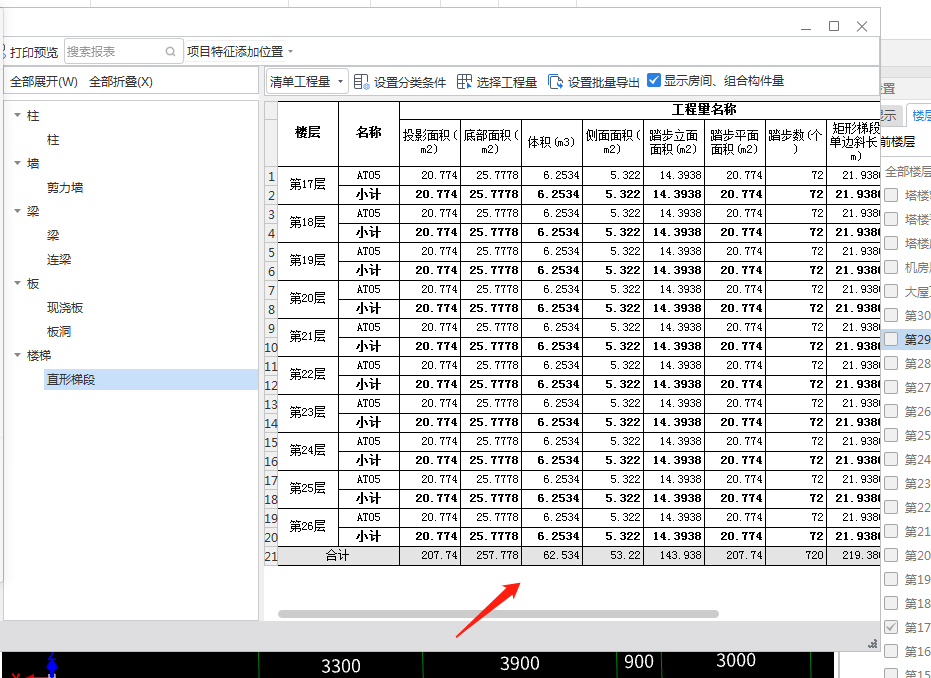
Task: Select 现浇板 in the tree
Action: (x=65, y=308)
